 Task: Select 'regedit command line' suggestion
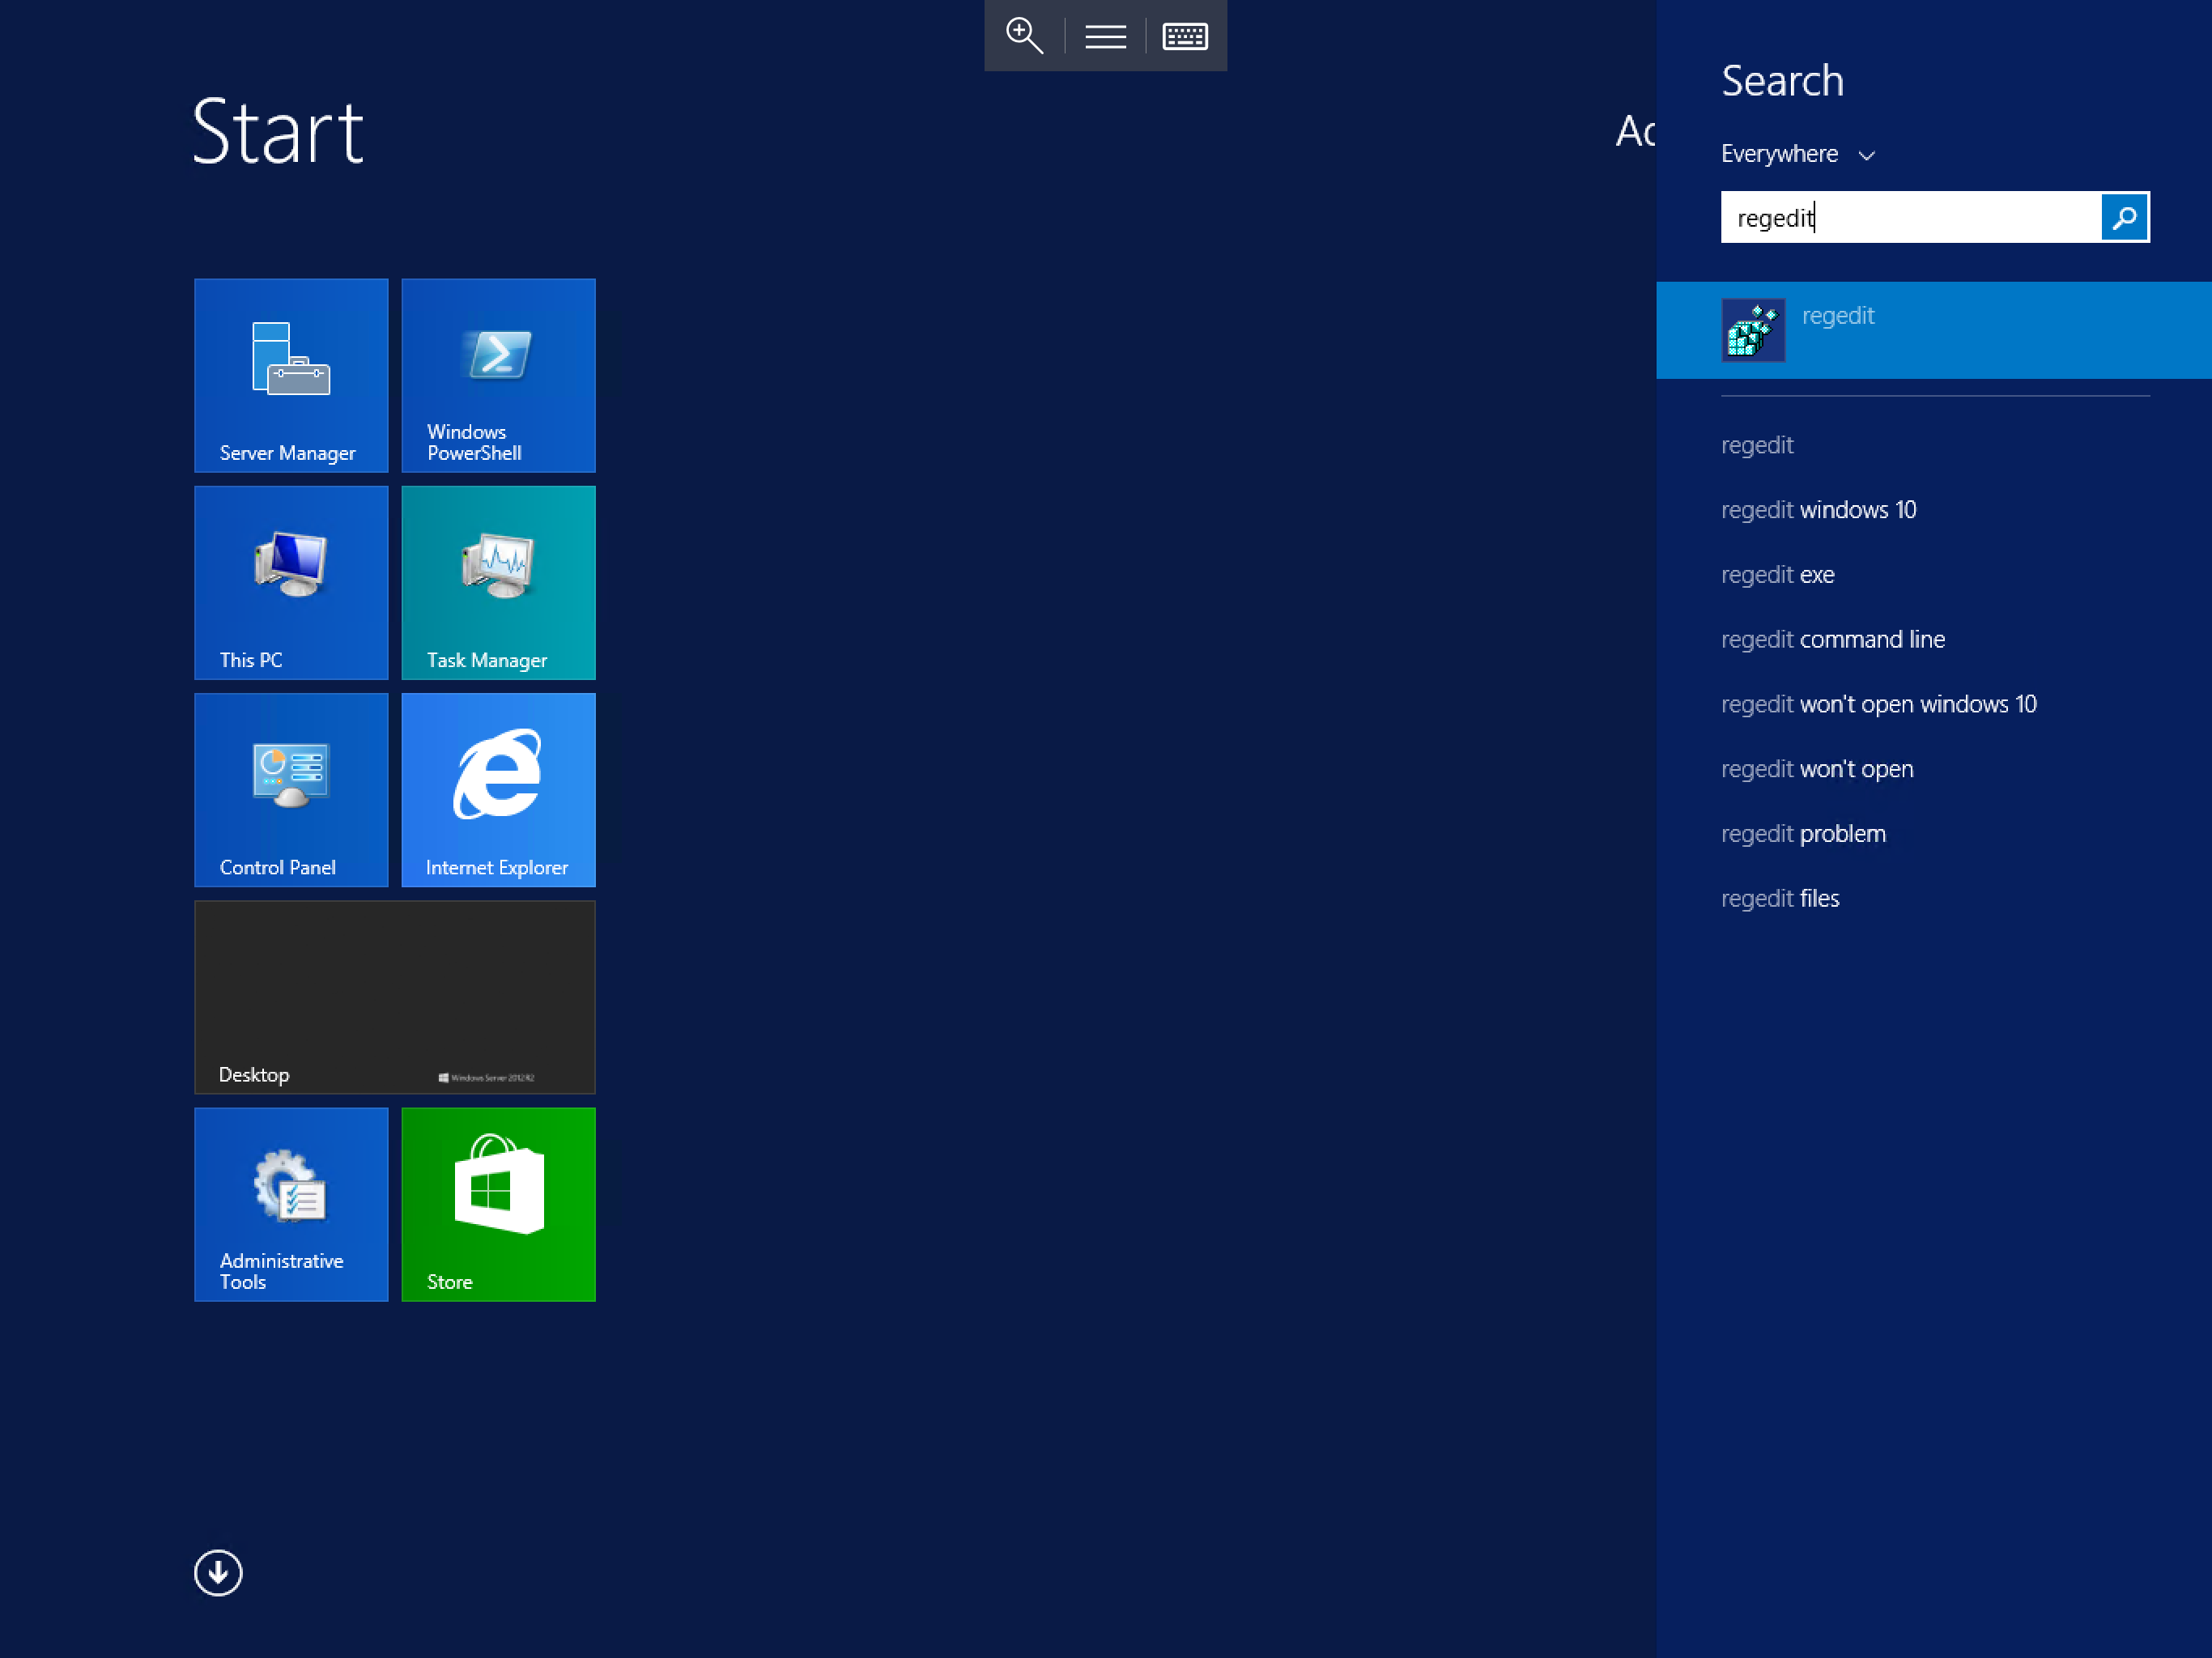[1832, 640]
